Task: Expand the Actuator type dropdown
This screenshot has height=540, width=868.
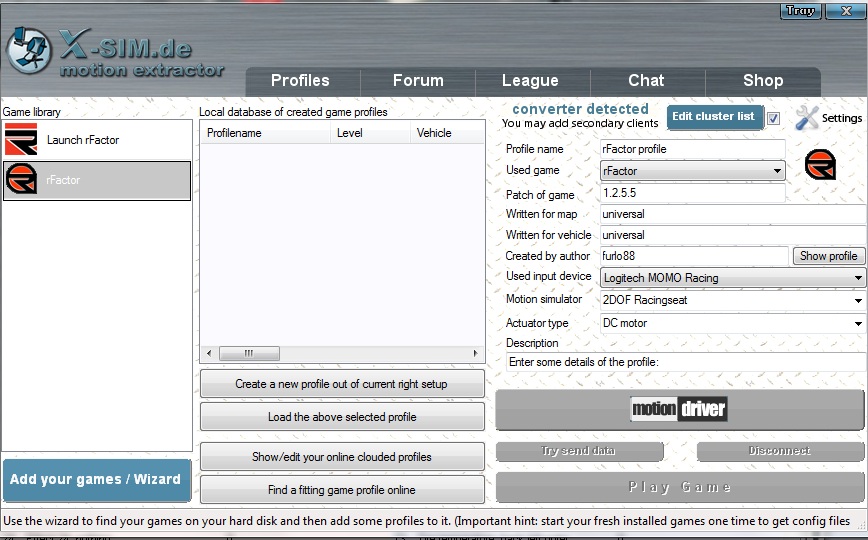Action: pos(733,323)
